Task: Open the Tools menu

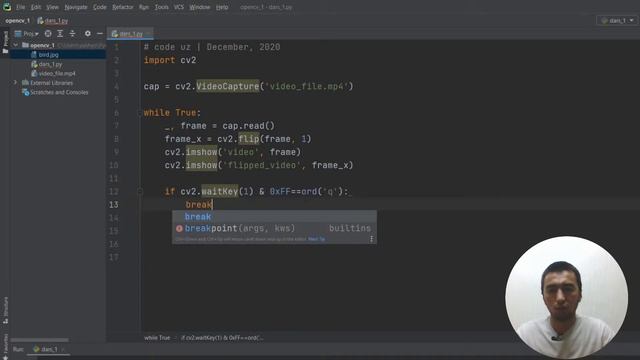Action: [161, 7]
